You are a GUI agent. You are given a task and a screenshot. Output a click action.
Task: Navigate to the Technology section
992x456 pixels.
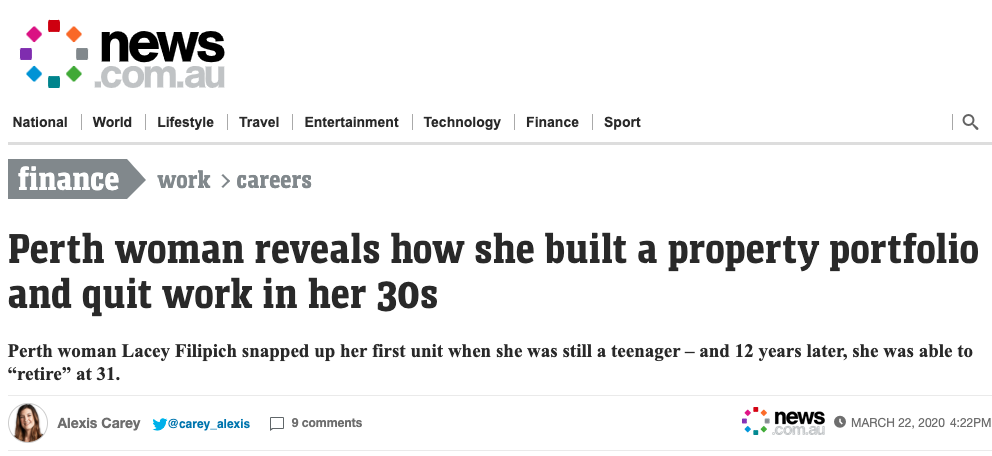click(462, 122)
